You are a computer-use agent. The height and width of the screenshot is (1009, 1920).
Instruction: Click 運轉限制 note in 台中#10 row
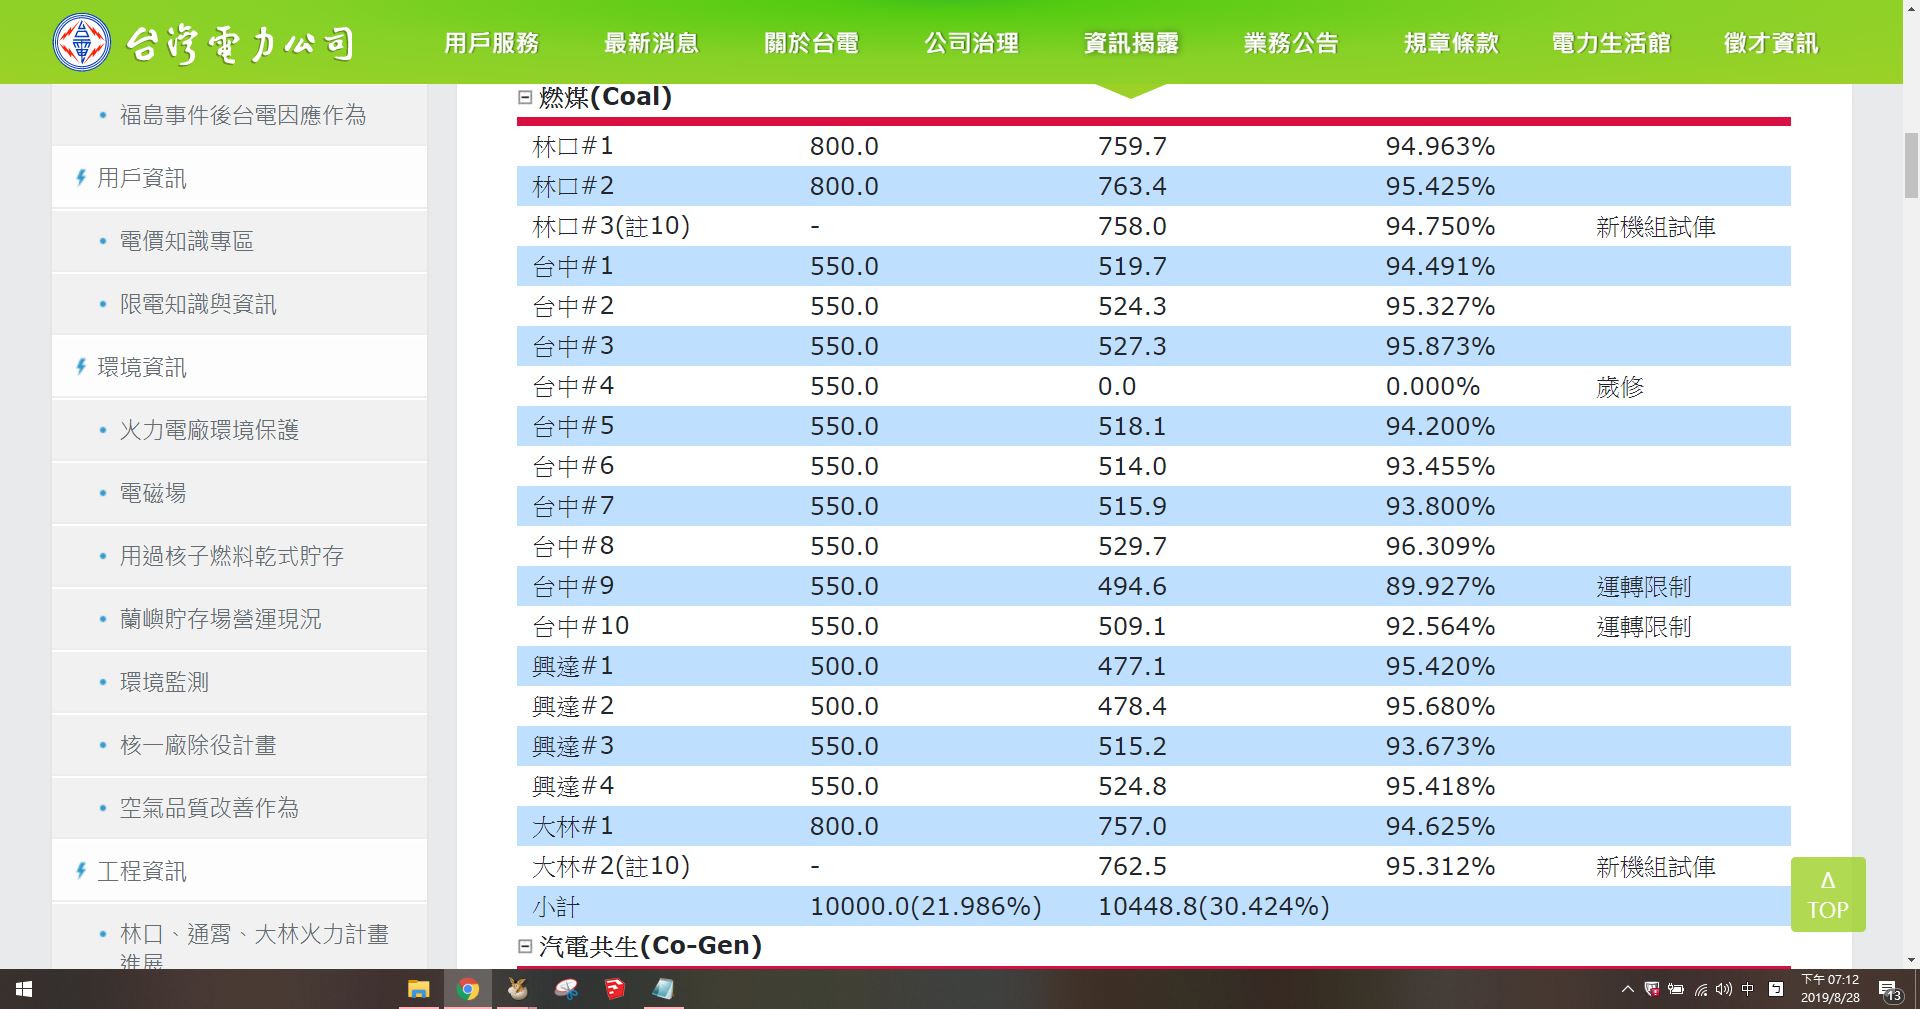(1644, 627)
